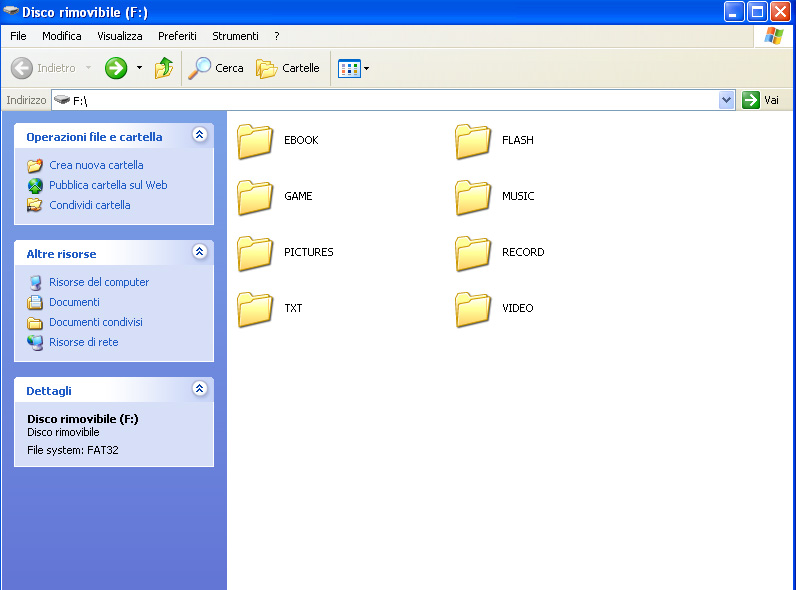Screen dimensions: 796x590
Task: Open the Risorse del computer link
Action: pos(99,282)
